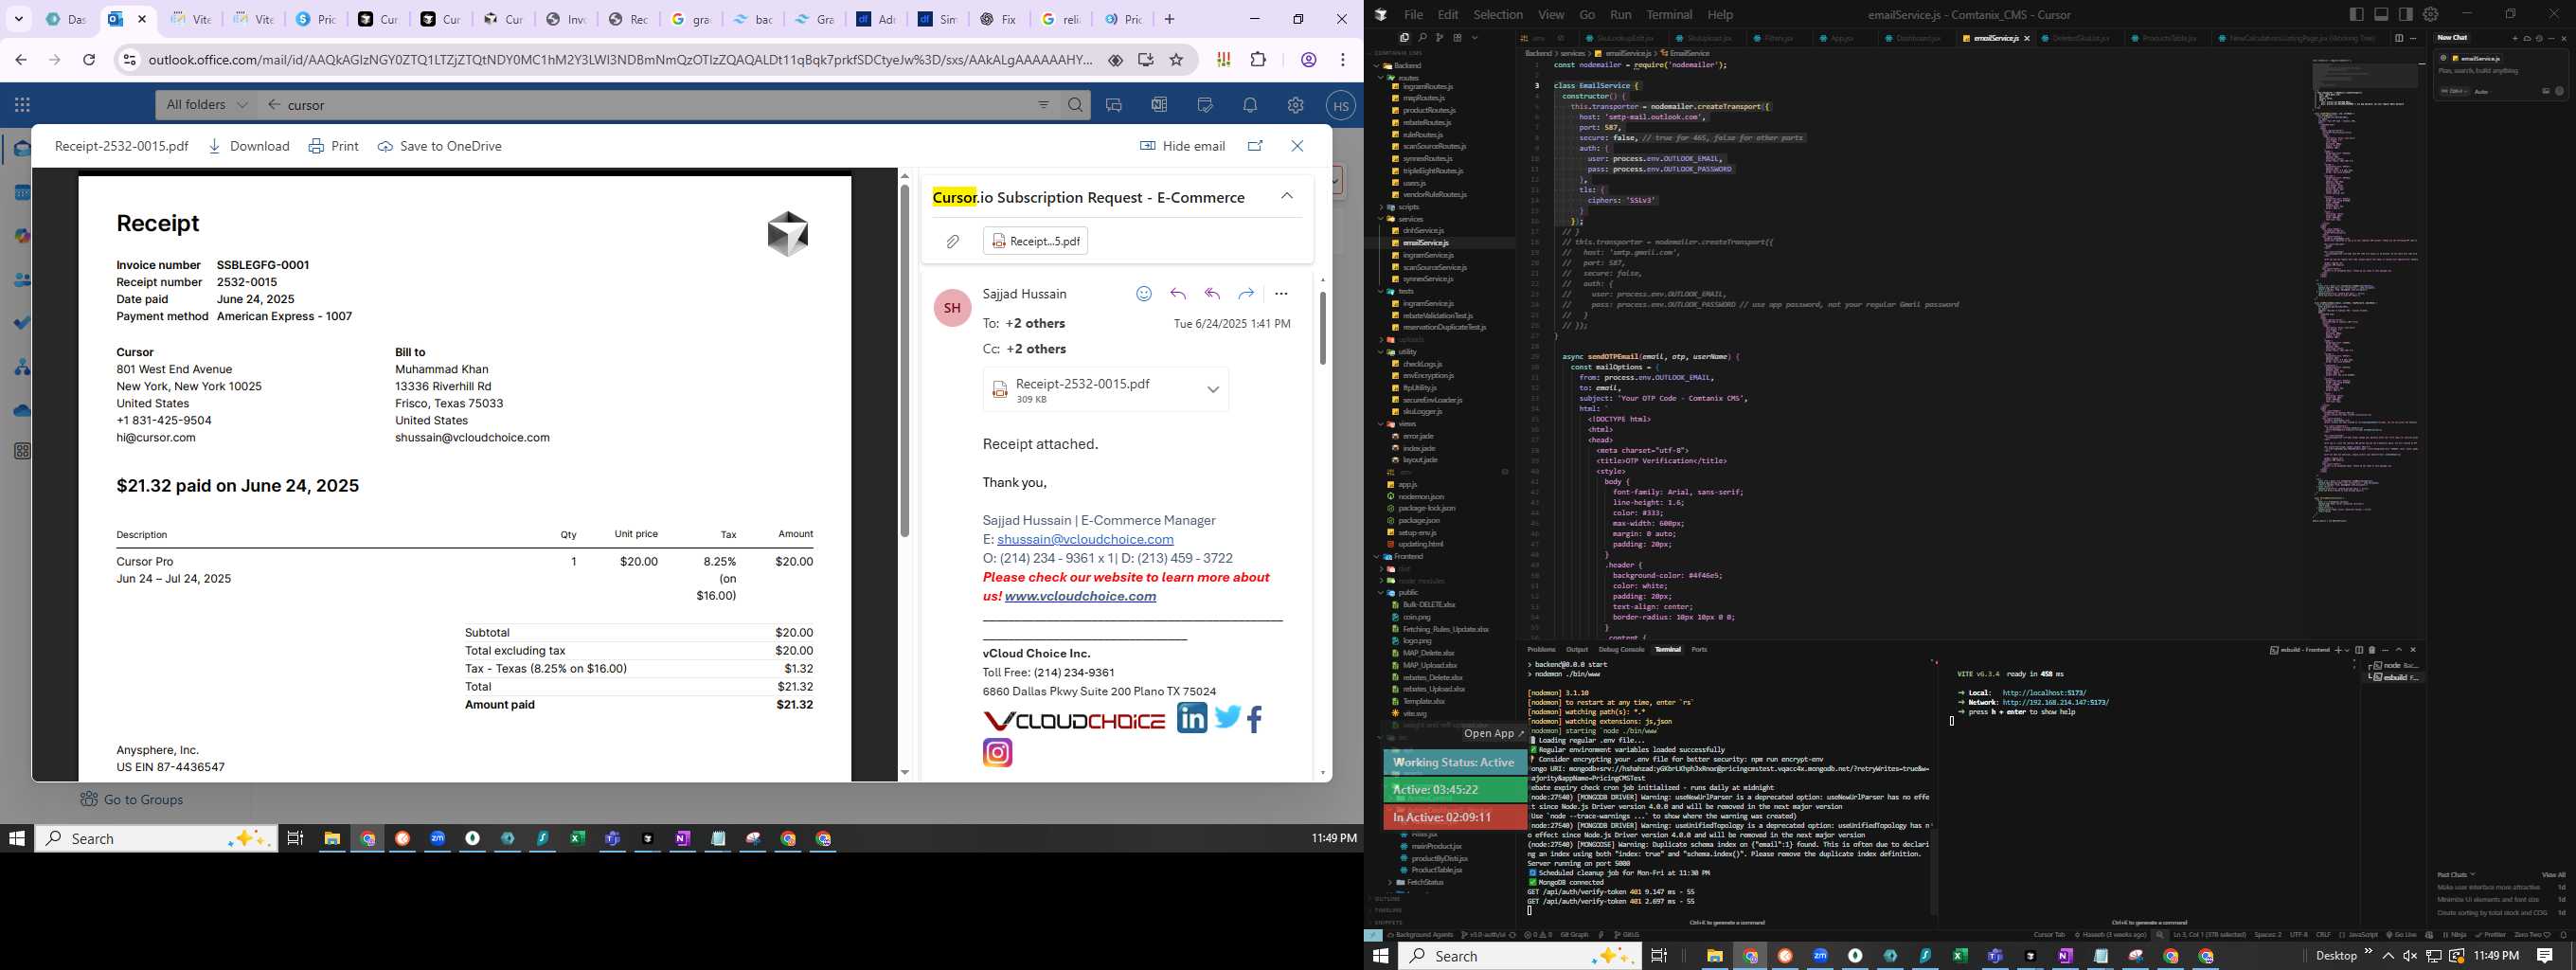Viewport: 2576px width, 970px height.
Task: Click the paperclip attachments icon
Action: tap(953, 241)
